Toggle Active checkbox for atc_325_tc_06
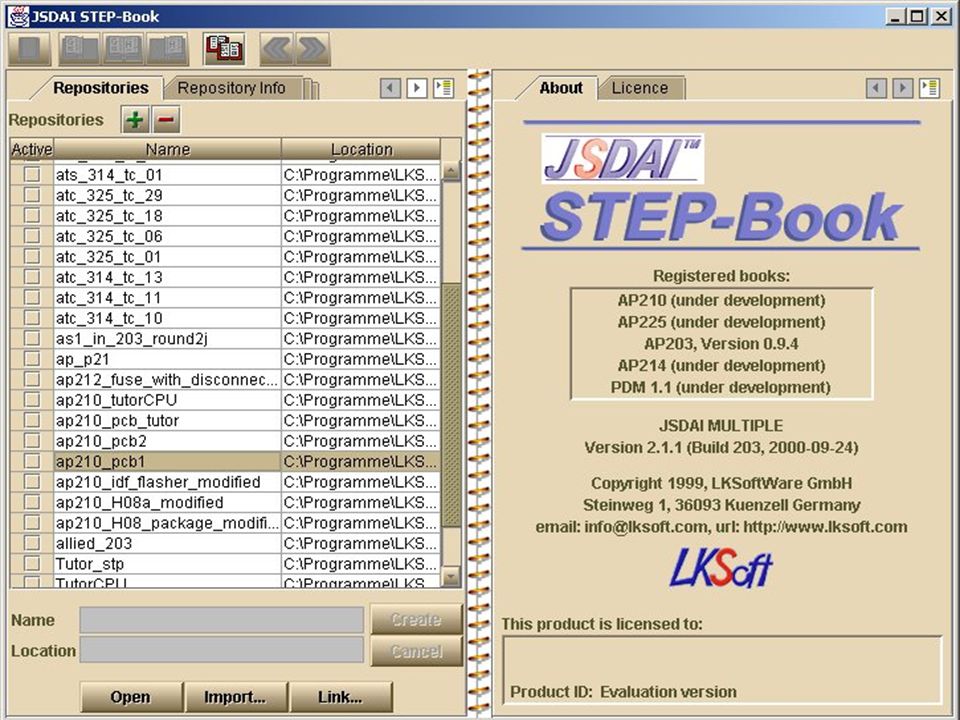Image resolution: width=960 pixels, height=720 pixels. tap(32, 236)
